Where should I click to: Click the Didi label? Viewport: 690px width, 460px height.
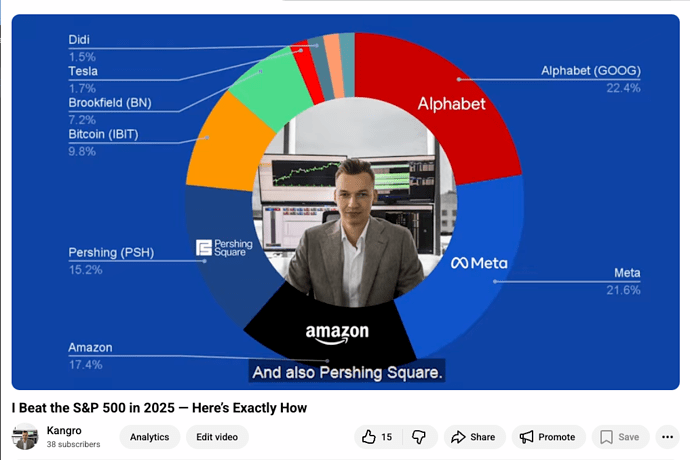[x=79, y=39]
